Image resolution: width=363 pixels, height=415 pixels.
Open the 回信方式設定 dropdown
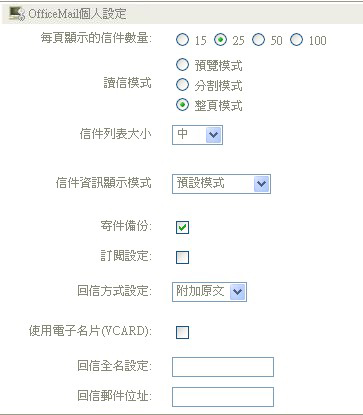click(x=209, y=292)
